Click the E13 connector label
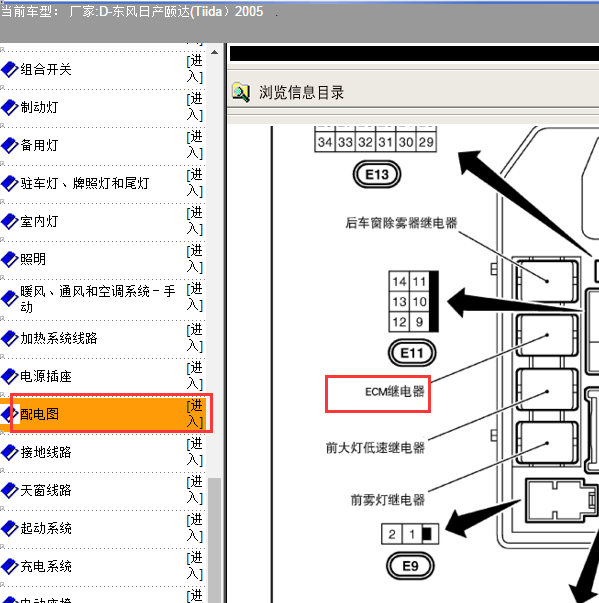 point(377,175)
